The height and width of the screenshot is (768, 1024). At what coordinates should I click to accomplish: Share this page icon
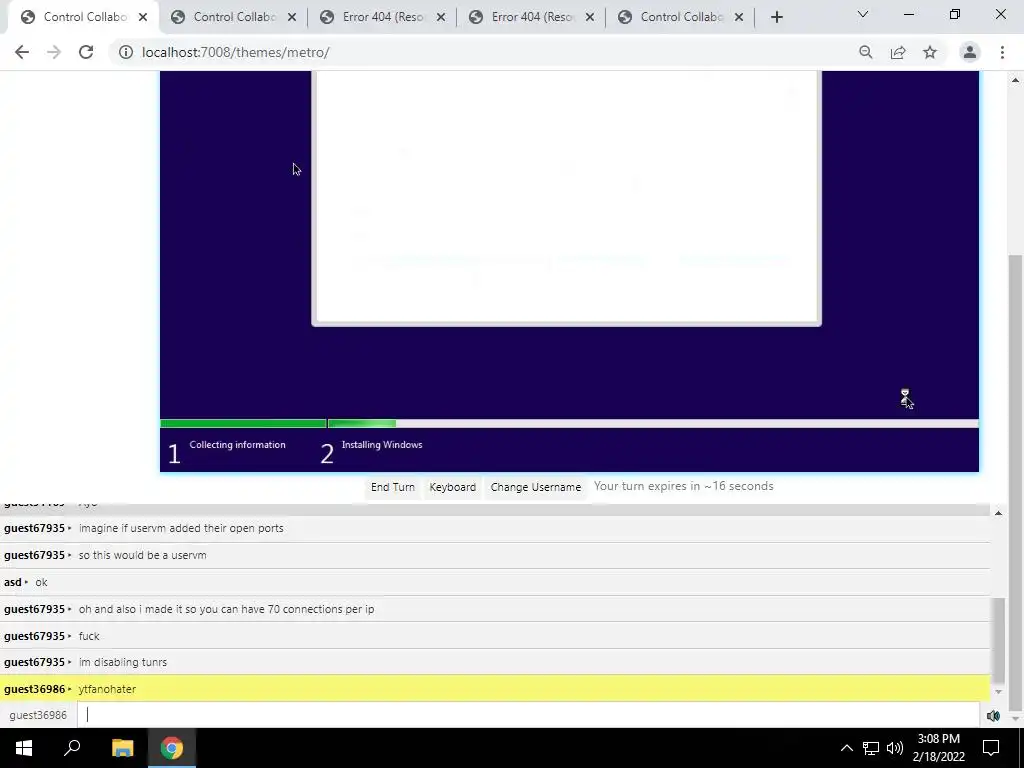tap(898, 52)
